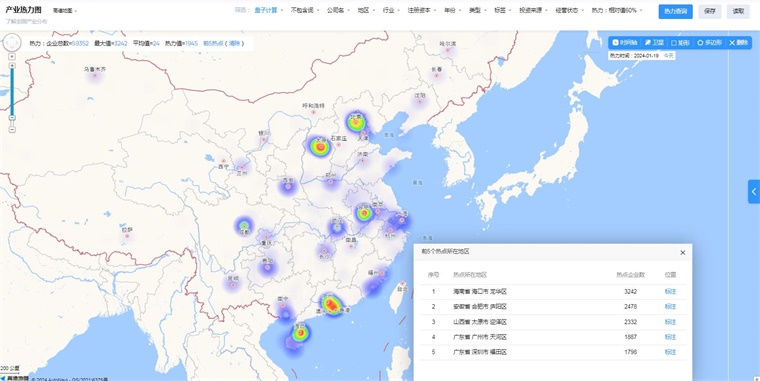
Task: Click the 西安 heat spot on map
Action: click(287, 186)
